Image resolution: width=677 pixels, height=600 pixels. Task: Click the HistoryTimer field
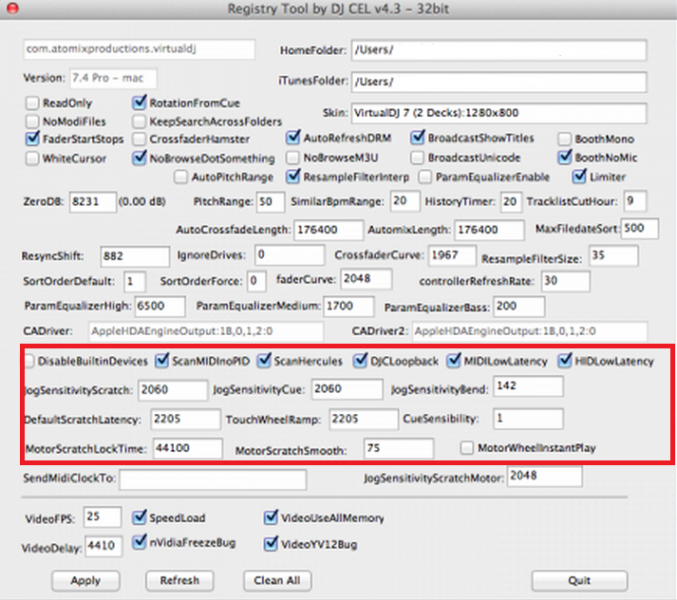[x=511, y=202]
